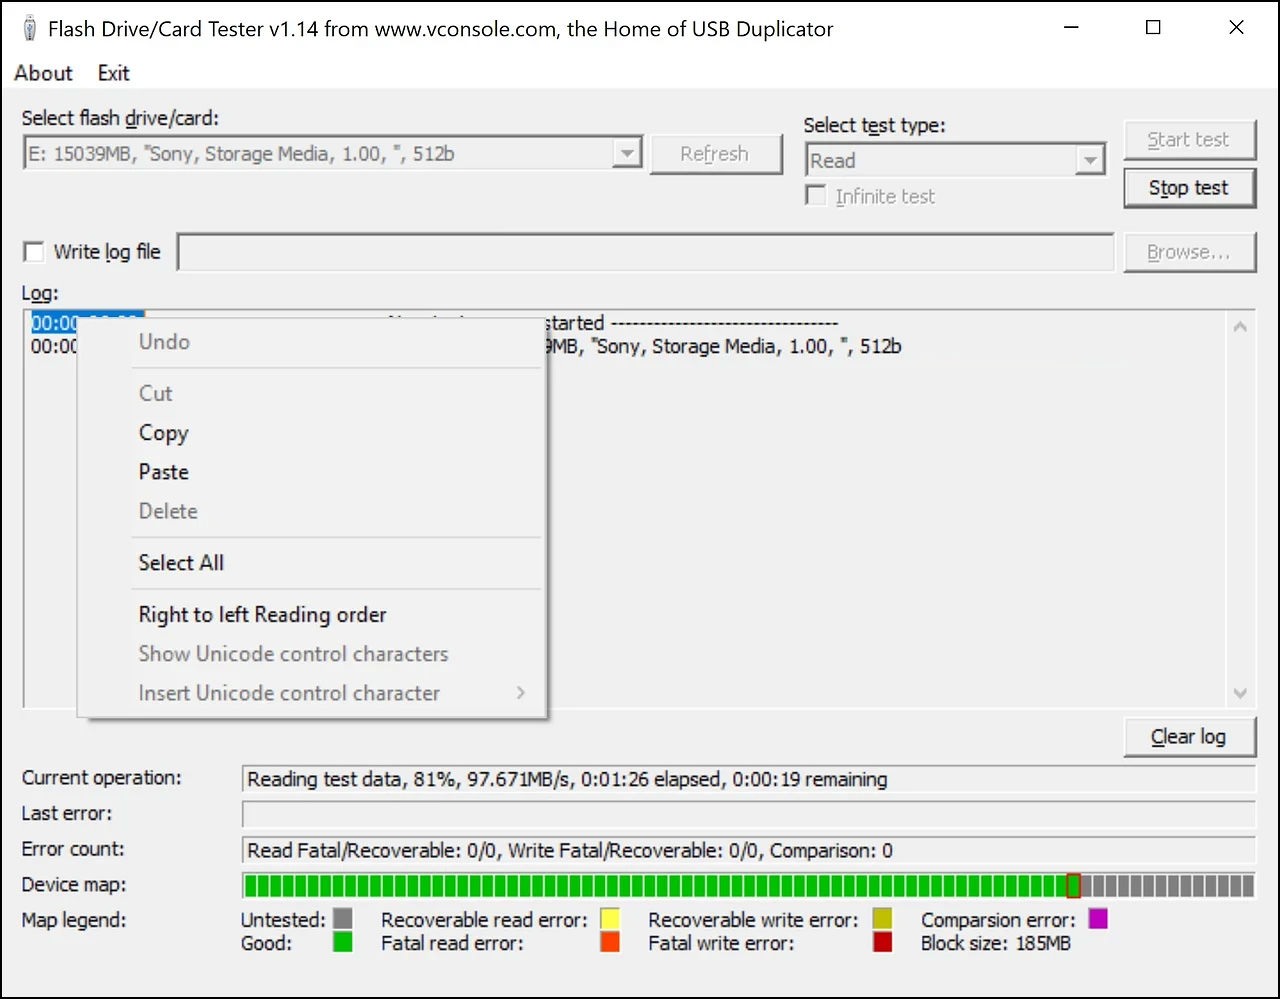Select Copy from the context menu
This screenshot has height=999, width=1280.
(x=163, y=433)
